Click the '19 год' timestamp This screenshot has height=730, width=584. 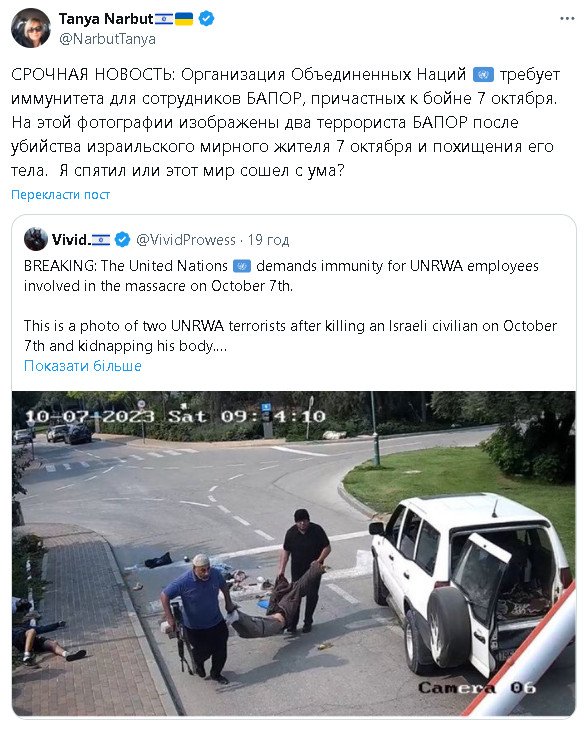[268, 240]
